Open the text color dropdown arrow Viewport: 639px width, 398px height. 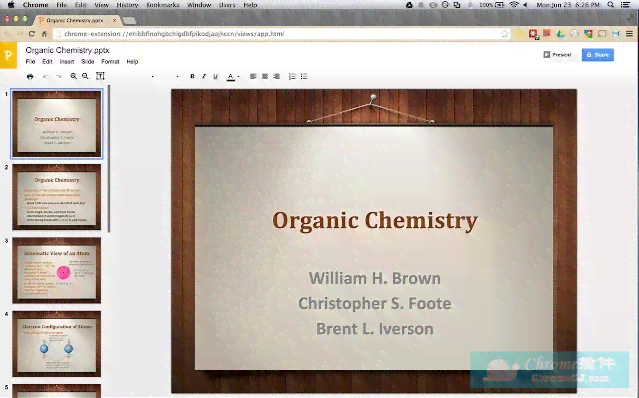238,77
